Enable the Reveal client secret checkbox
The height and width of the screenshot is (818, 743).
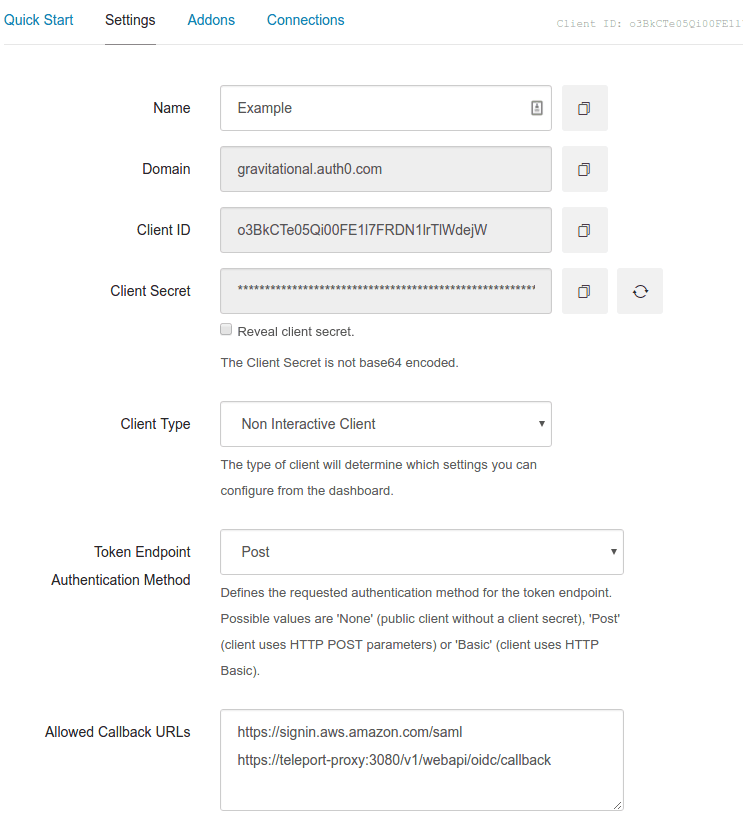[x=226, y=329]
